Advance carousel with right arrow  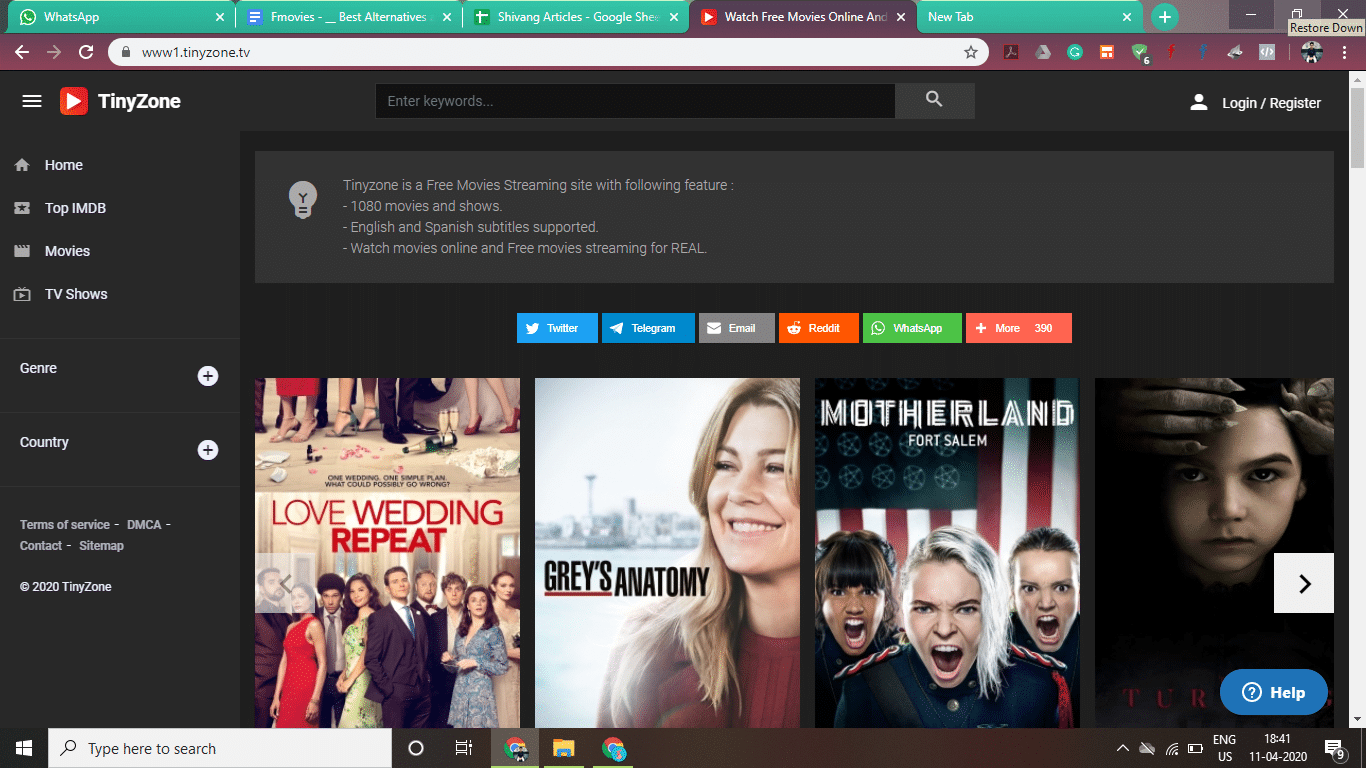pos(1304,583)
